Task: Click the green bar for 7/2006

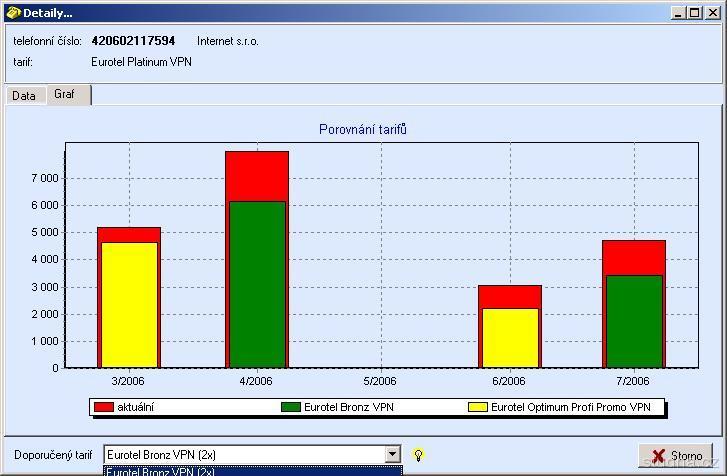Action: pyautogui.click(x=634, y=322)
